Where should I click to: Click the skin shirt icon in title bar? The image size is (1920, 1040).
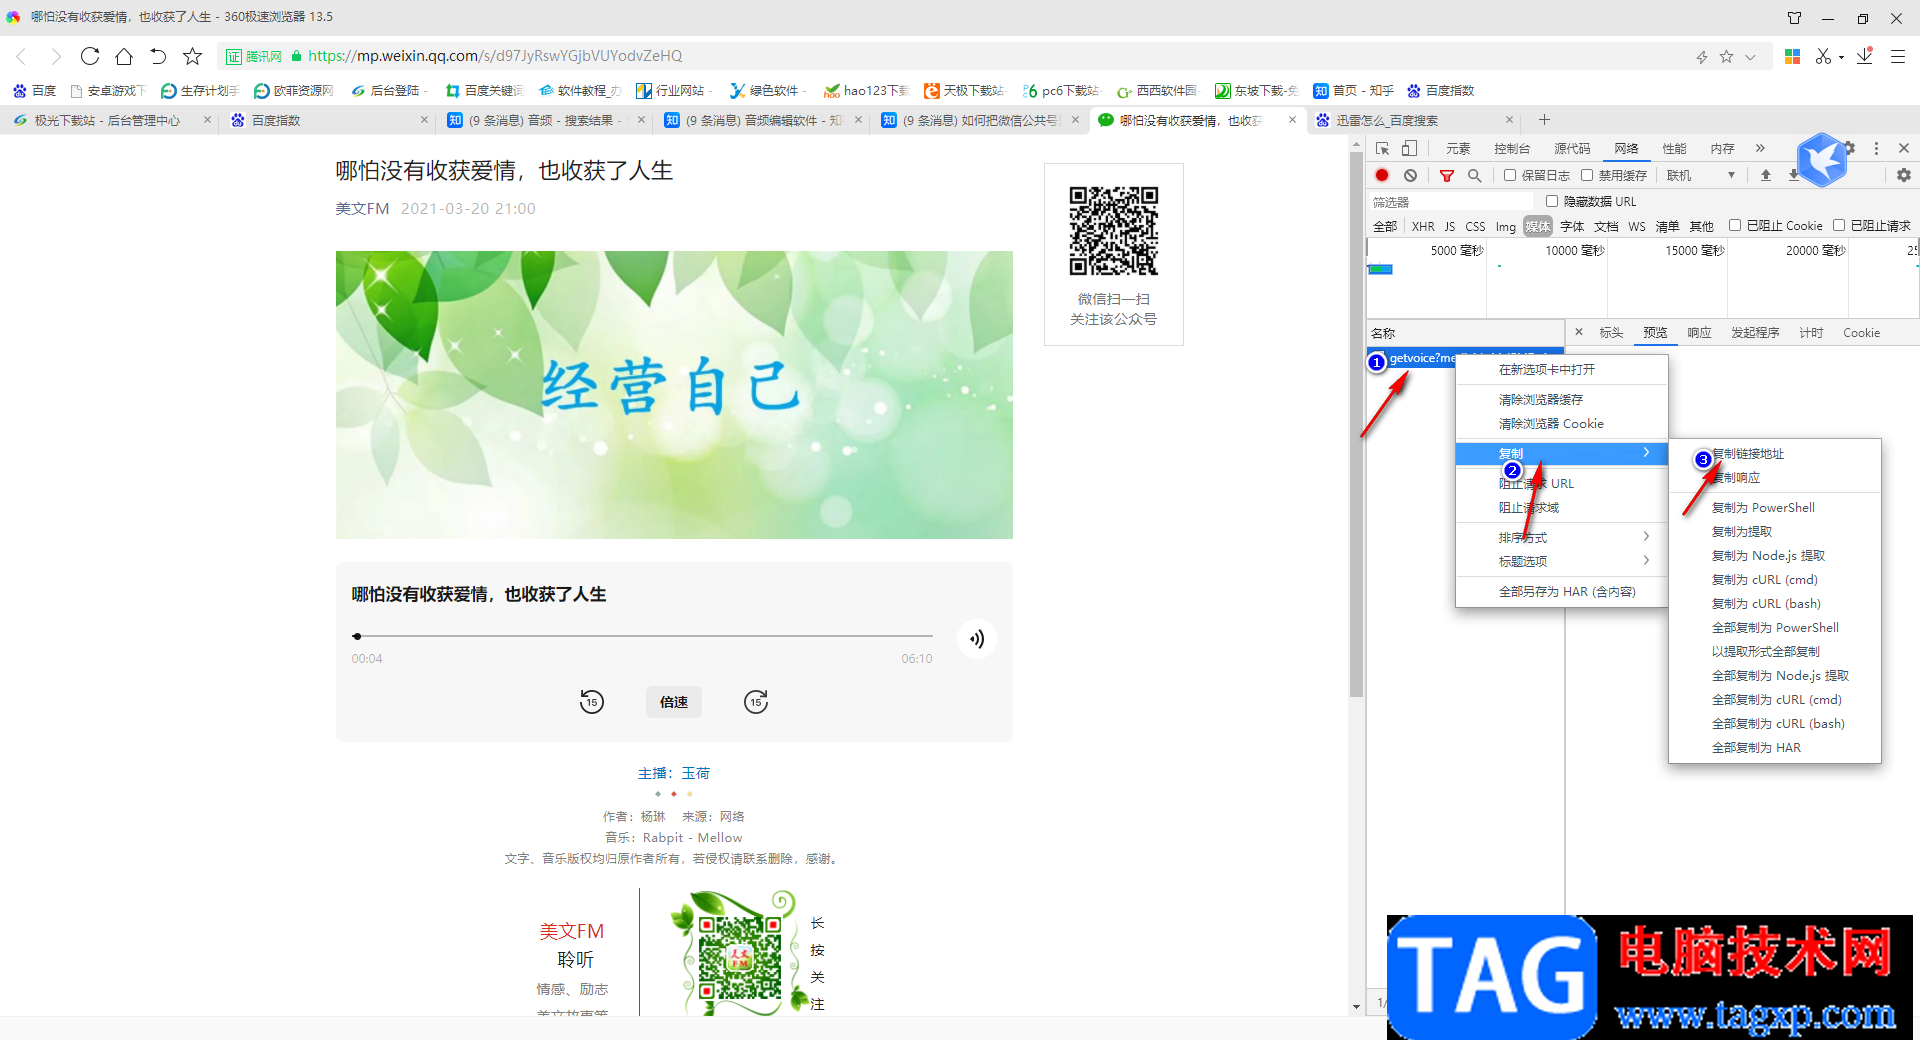(x=1795, y=18)
